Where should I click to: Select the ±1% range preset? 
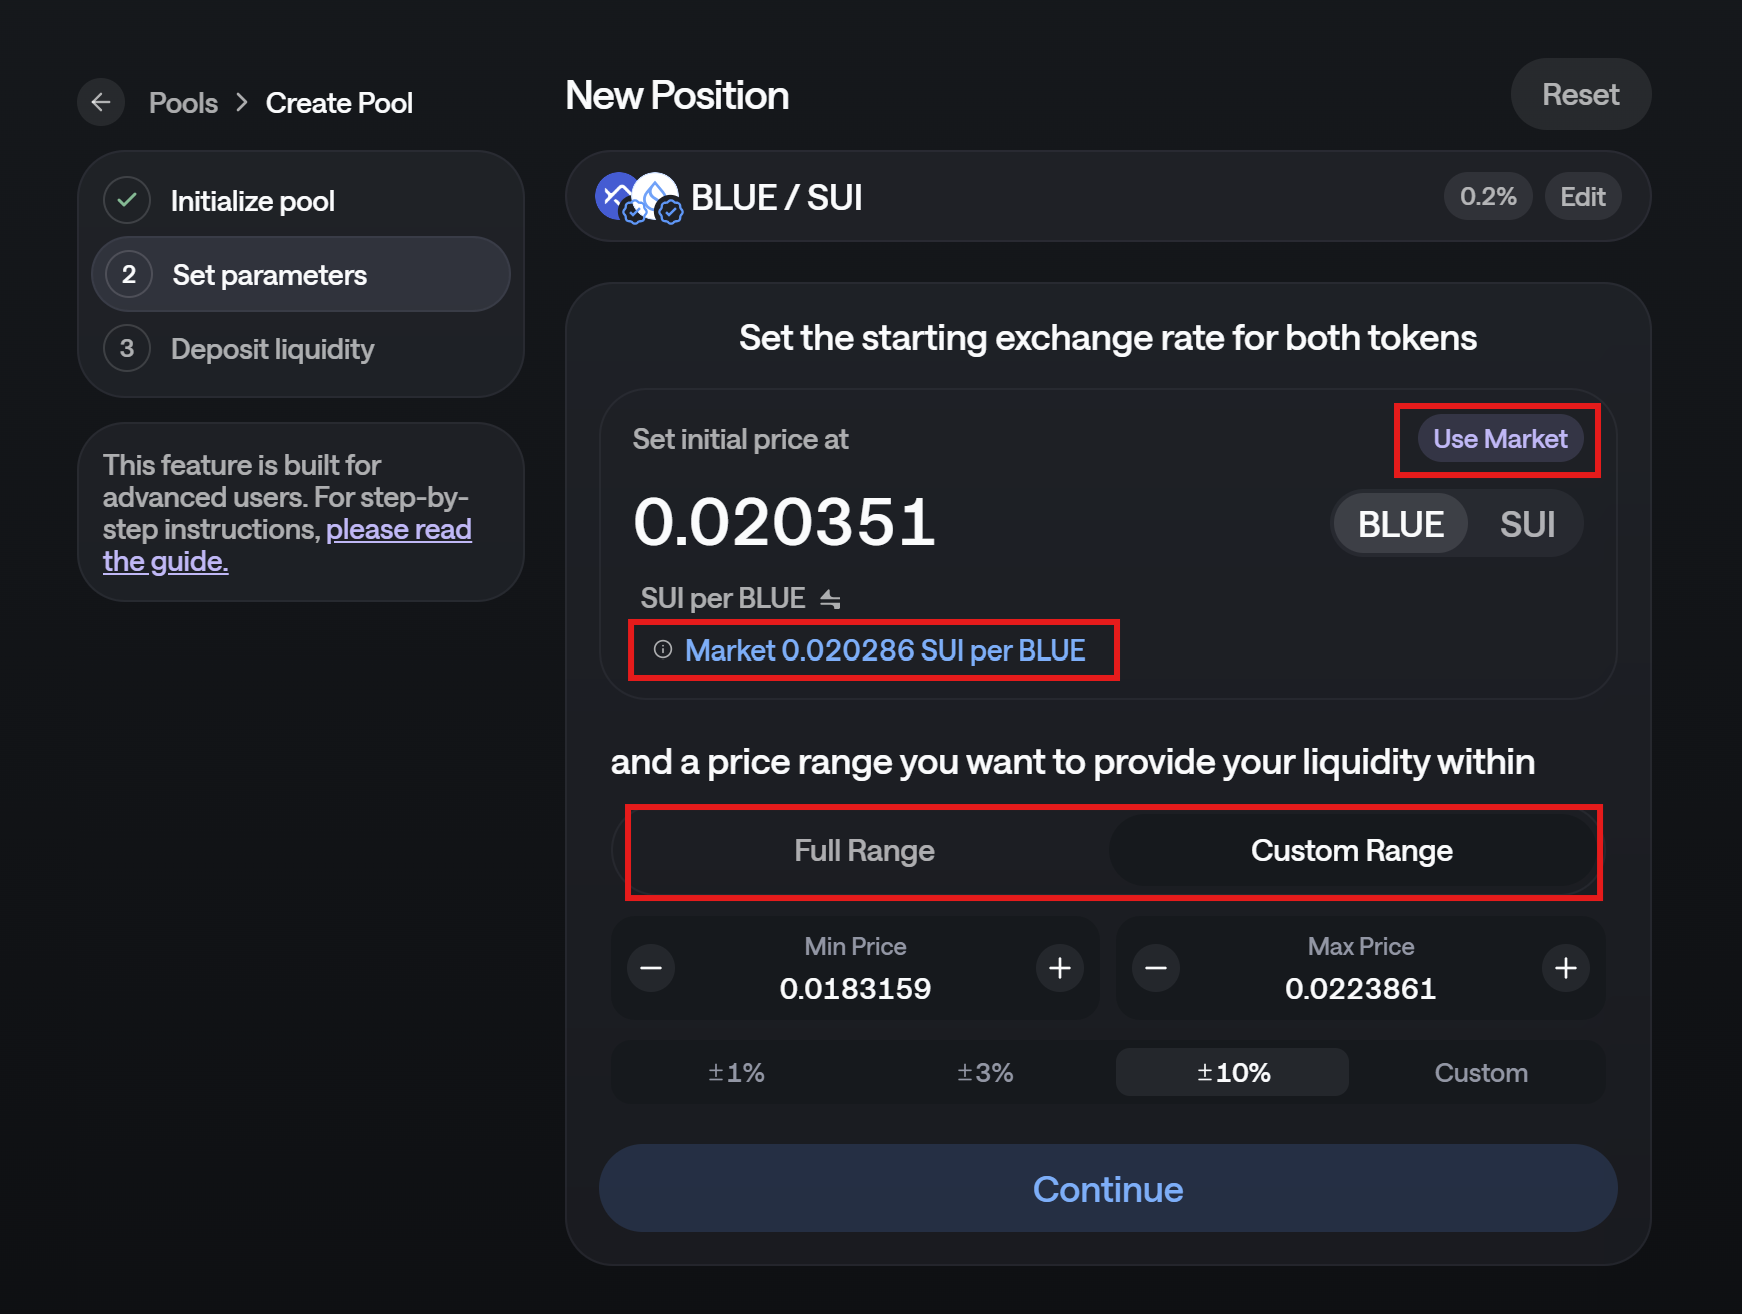(x=736, y=1073)
